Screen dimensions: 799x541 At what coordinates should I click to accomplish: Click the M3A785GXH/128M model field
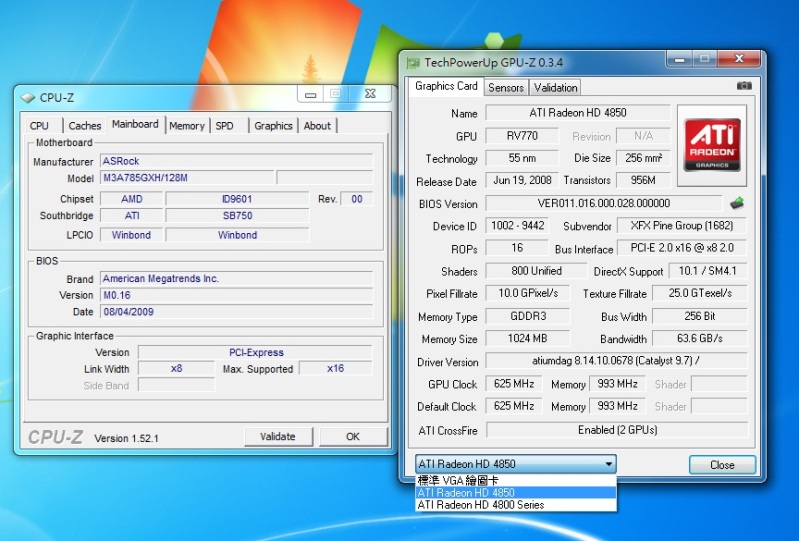point(187,178)
